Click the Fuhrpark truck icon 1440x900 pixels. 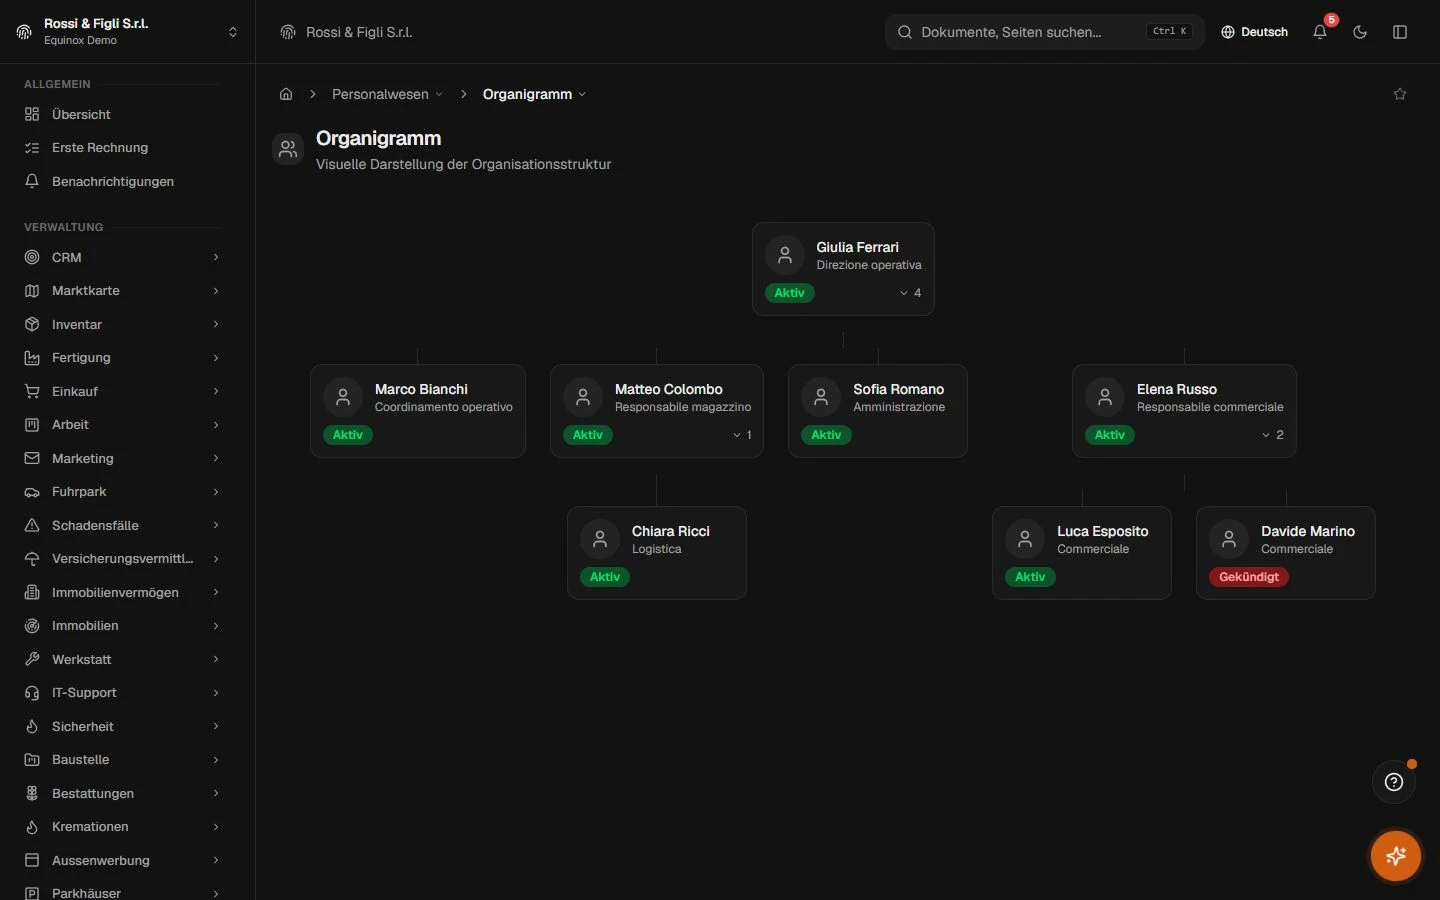[32, 492]
